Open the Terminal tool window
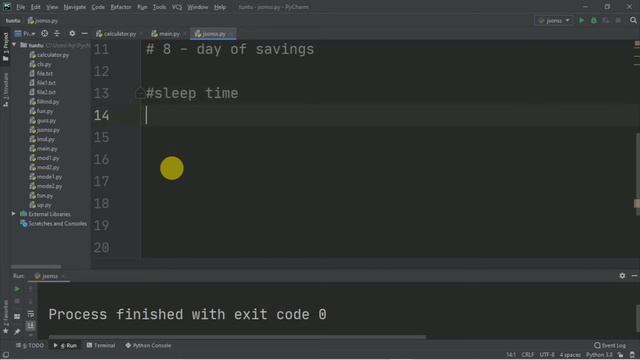 (101, 345)
